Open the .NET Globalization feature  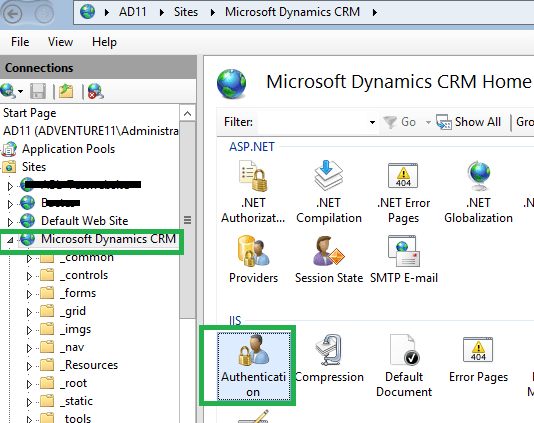[478, 192]
